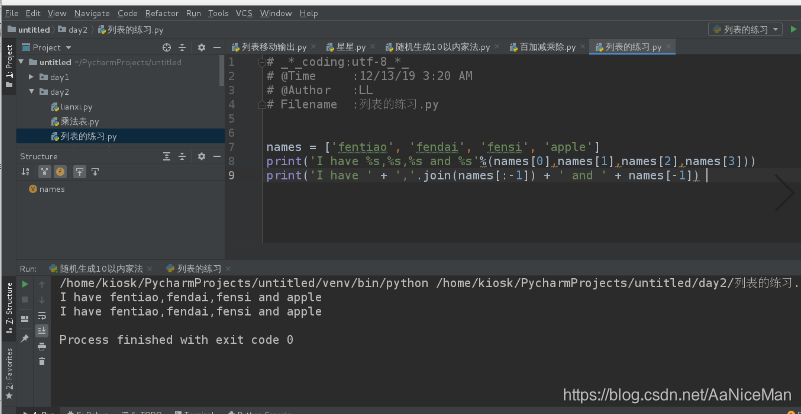Open the Navigate menu

coord(92,13)
